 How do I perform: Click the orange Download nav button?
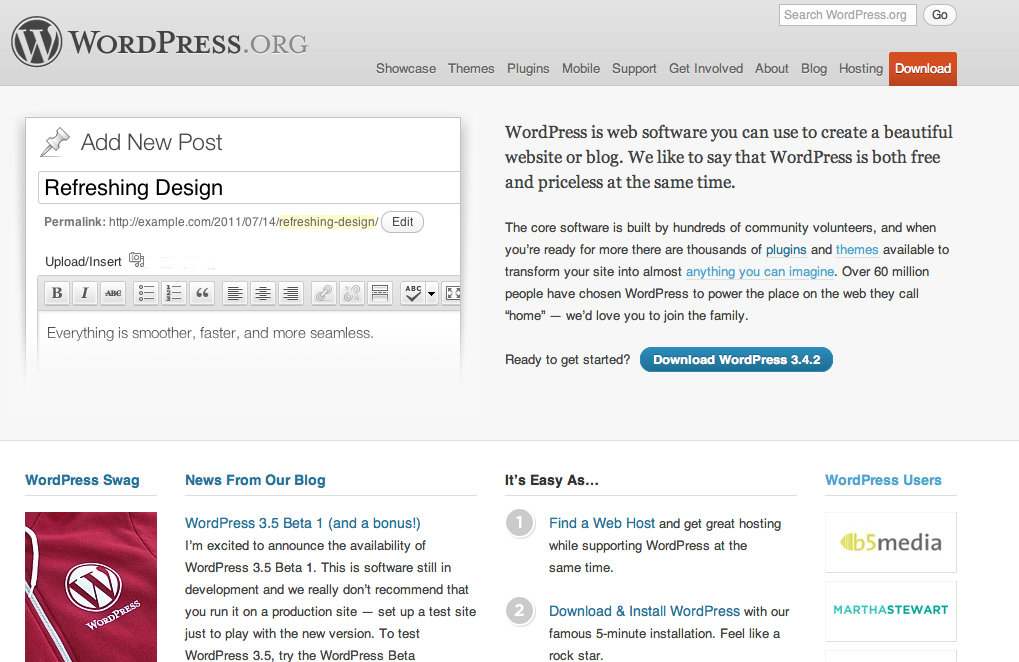[923, 69]
